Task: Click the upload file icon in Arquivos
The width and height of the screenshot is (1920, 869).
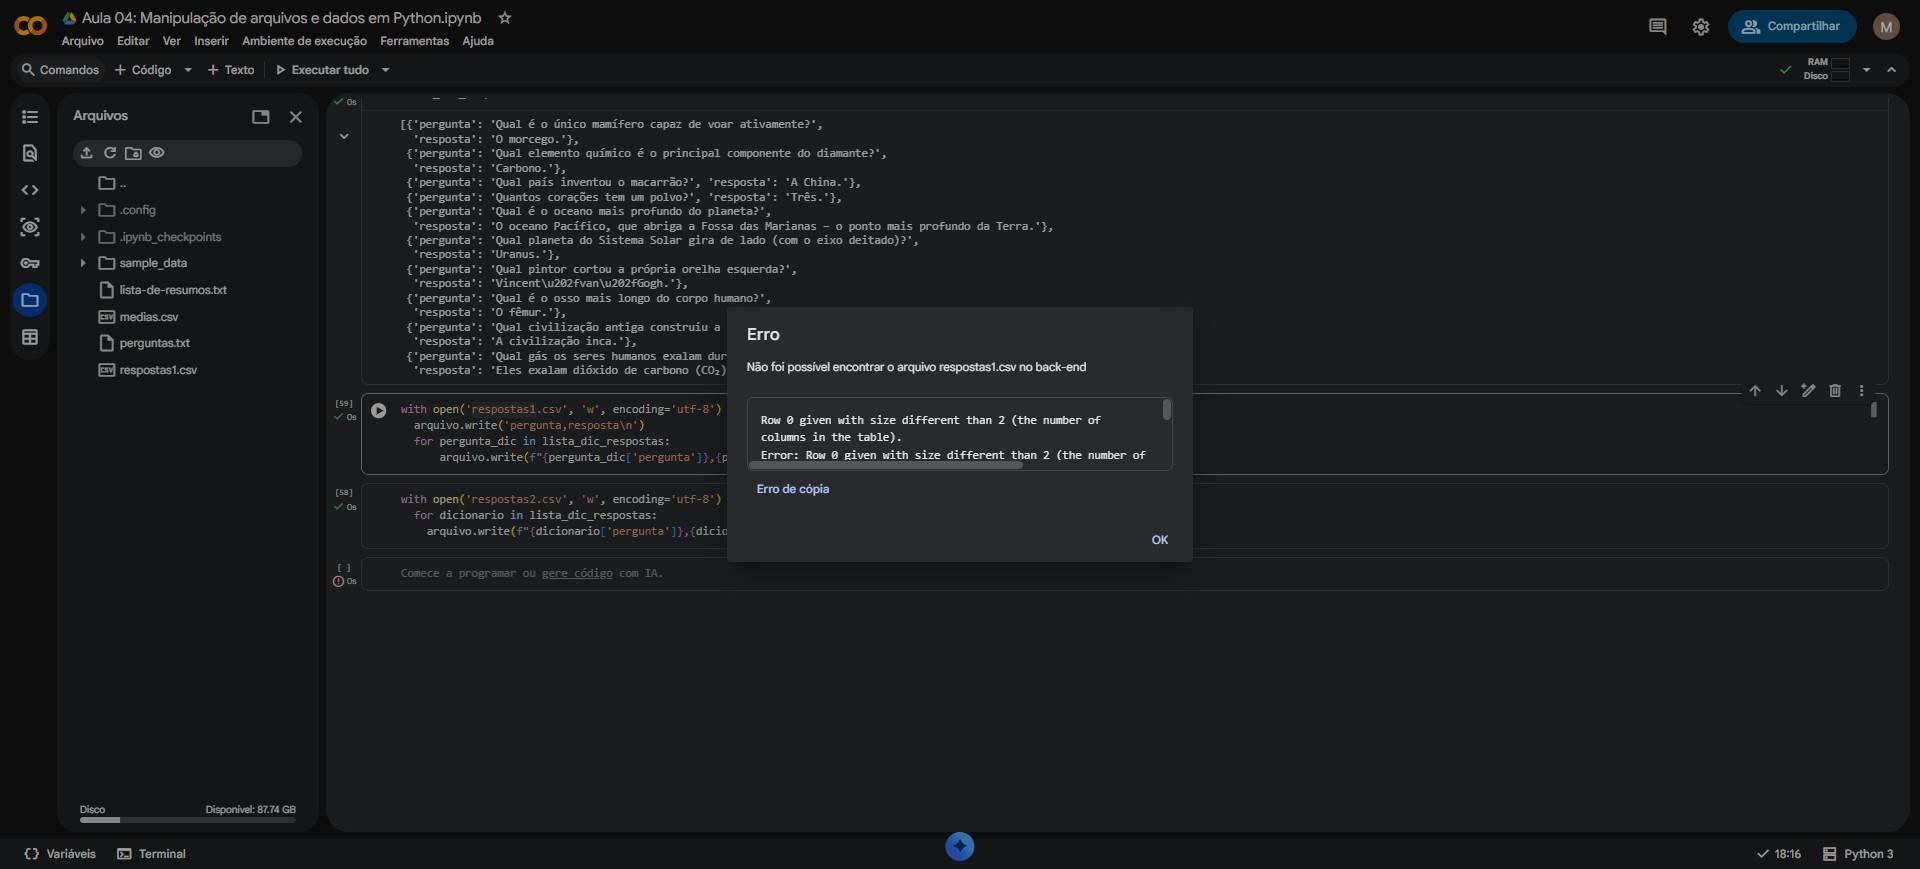Action: (x=87, y=153)
